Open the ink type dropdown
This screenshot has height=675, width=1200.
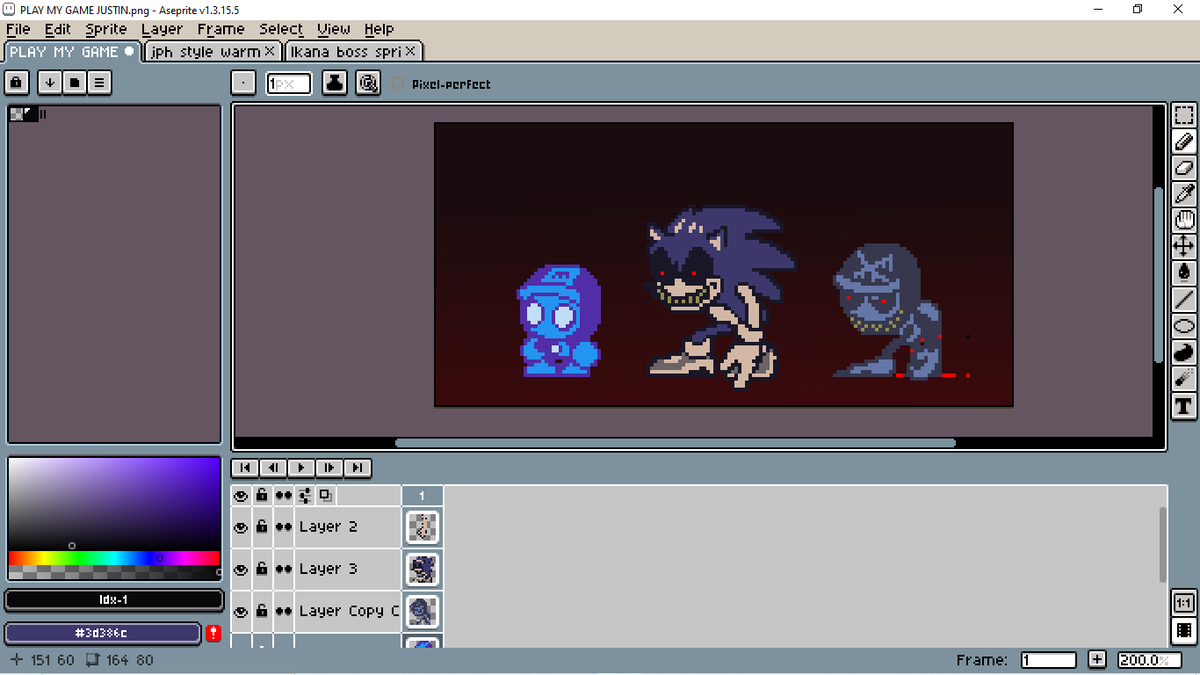335,84
